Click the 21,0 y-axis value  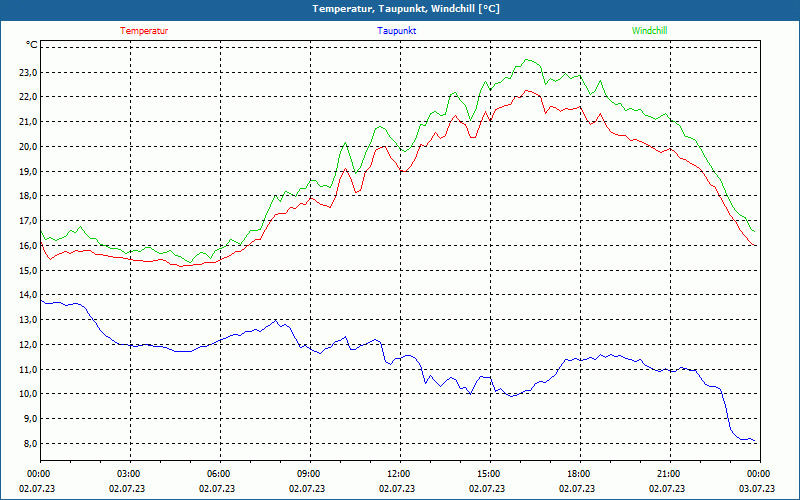tap(28, 122)
